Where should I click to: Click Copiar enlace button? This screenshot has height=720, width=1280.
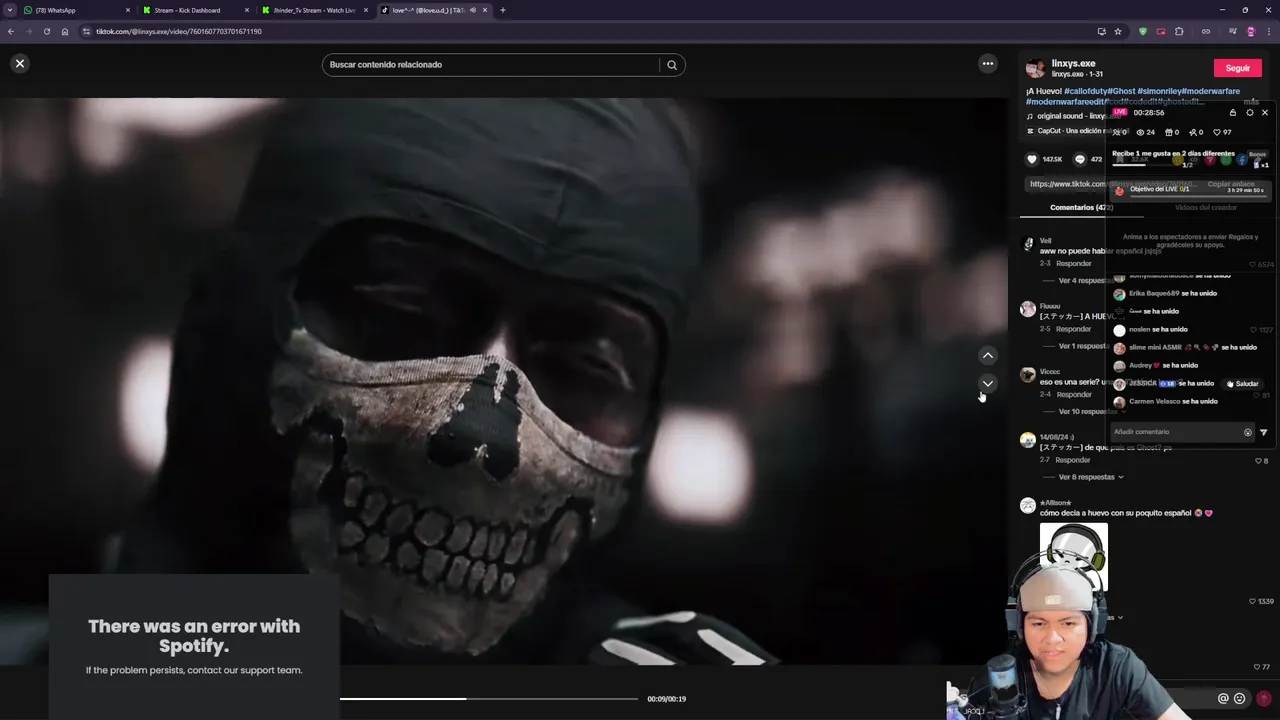(1231, 184)
